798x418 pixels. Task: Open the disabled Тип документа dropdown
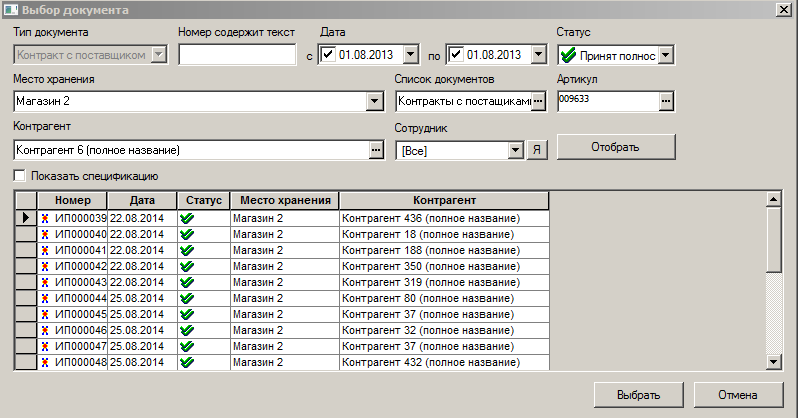pos(159,54)
